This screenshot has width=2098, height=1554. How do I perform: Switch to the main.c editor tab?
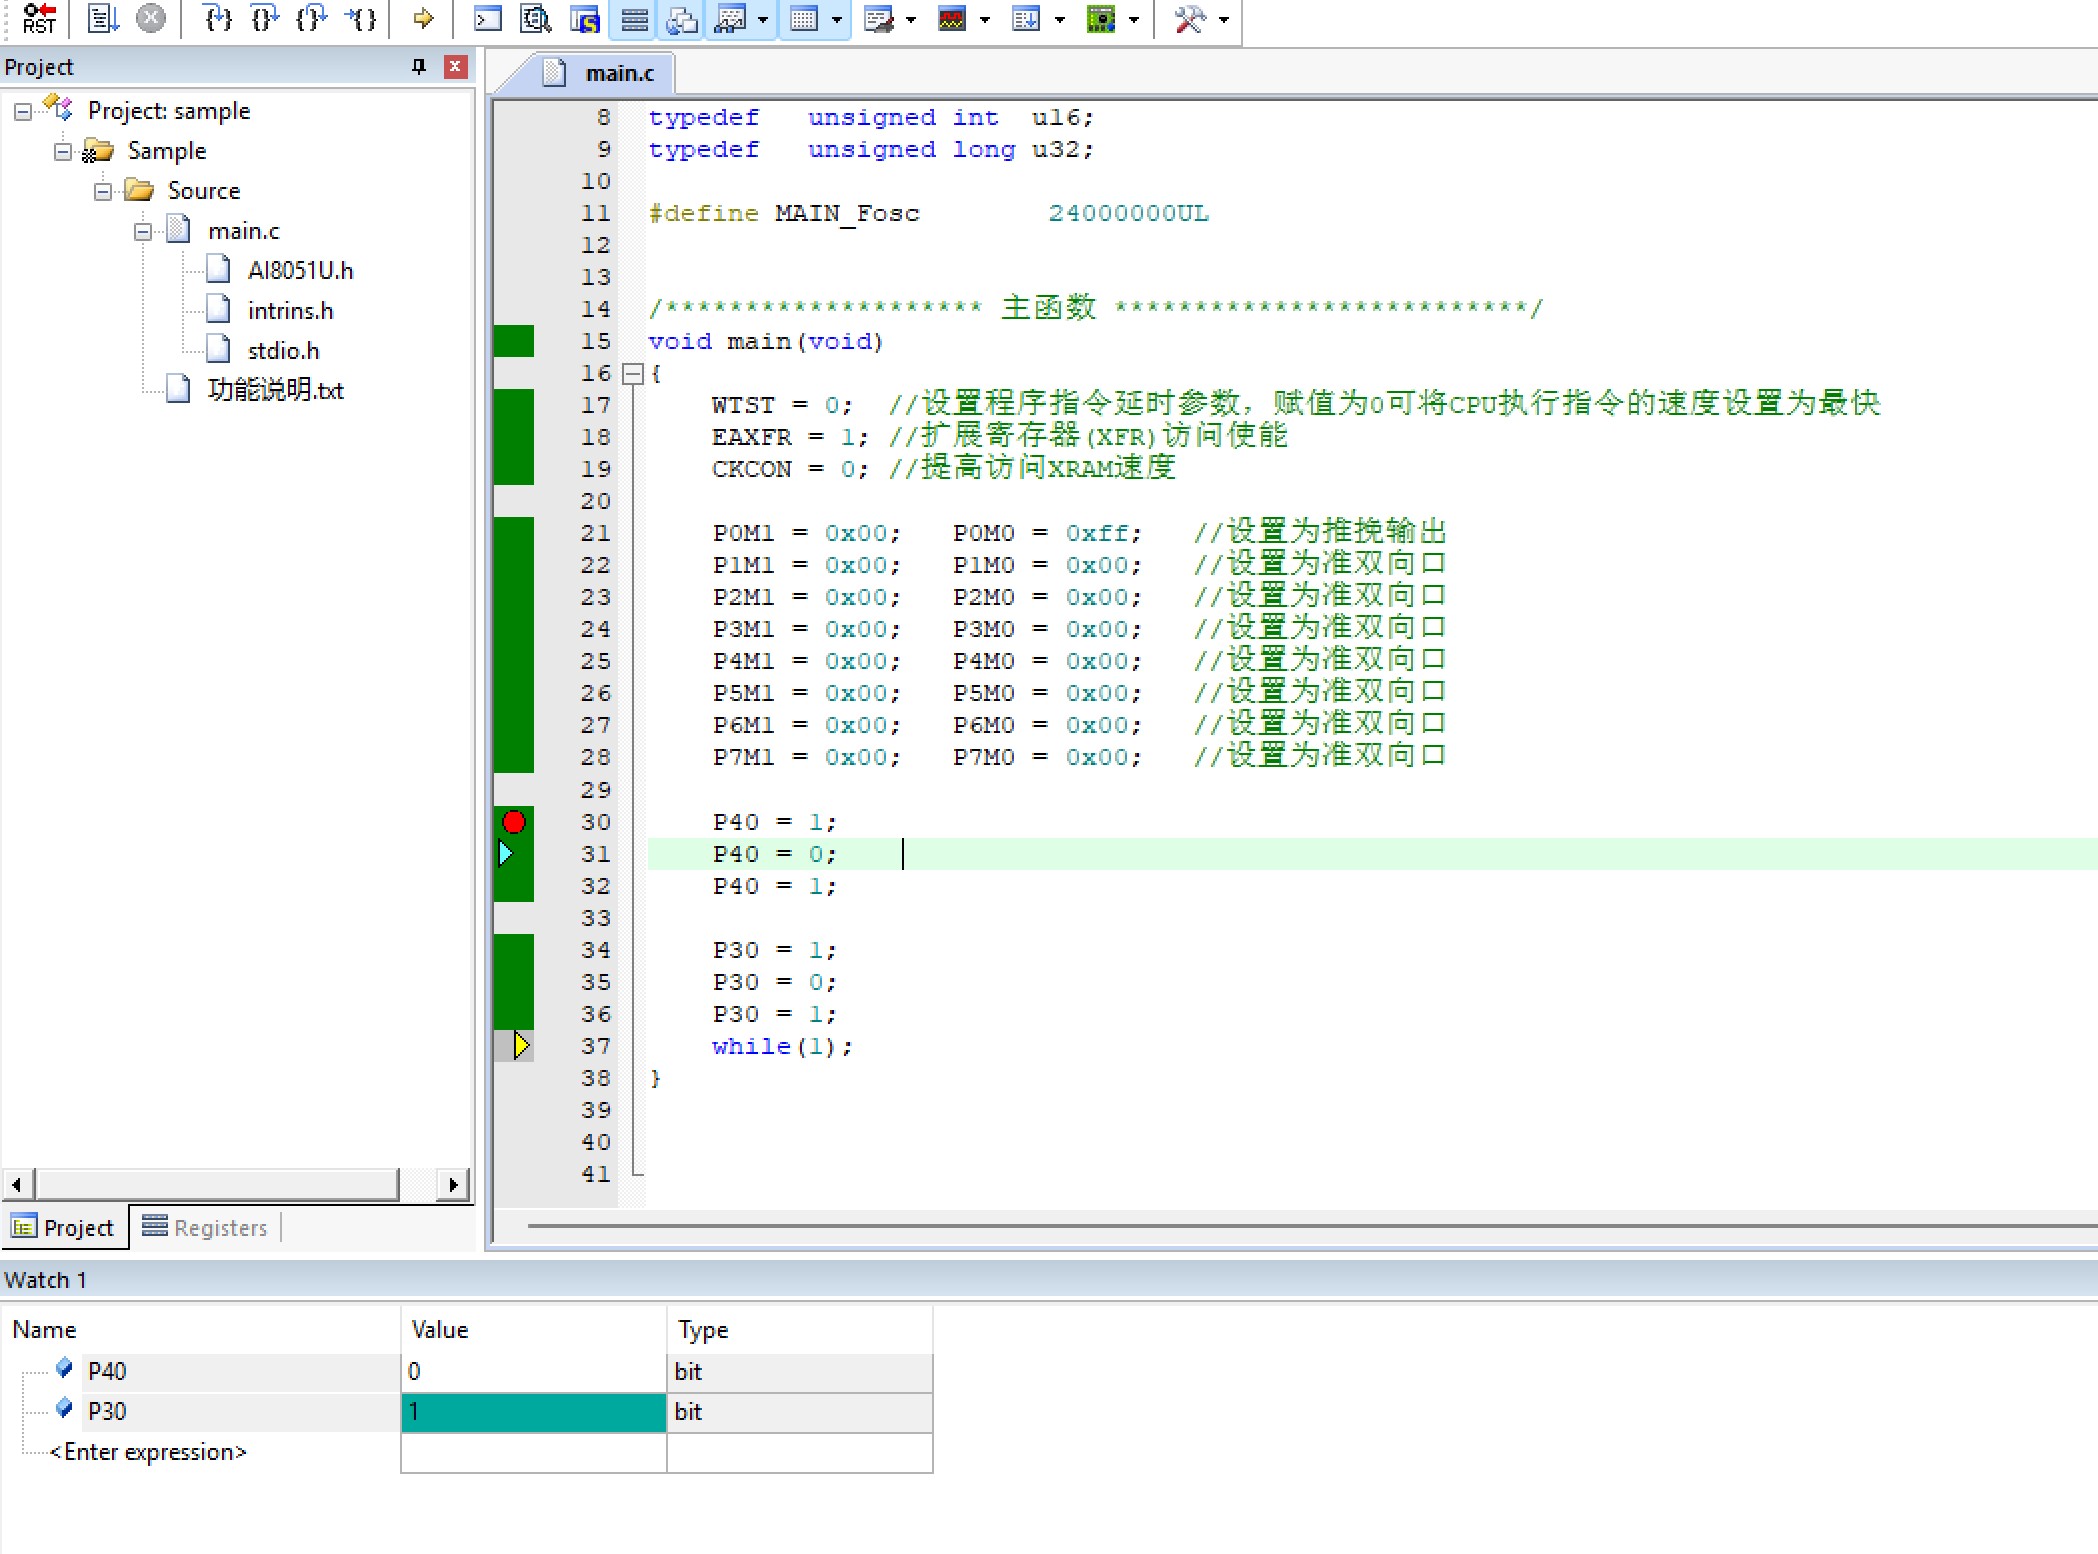605,73
